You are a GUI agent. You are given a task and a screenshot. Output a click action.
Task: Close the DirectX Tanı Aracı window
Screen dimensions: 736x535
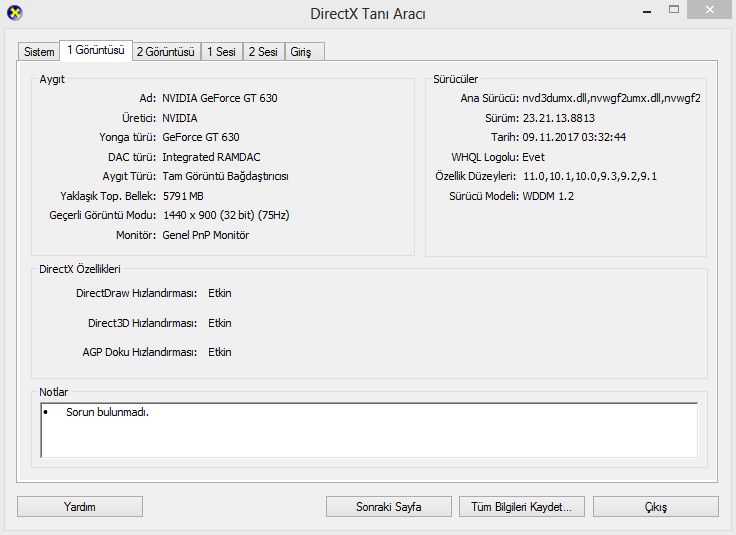coord(710,10)
